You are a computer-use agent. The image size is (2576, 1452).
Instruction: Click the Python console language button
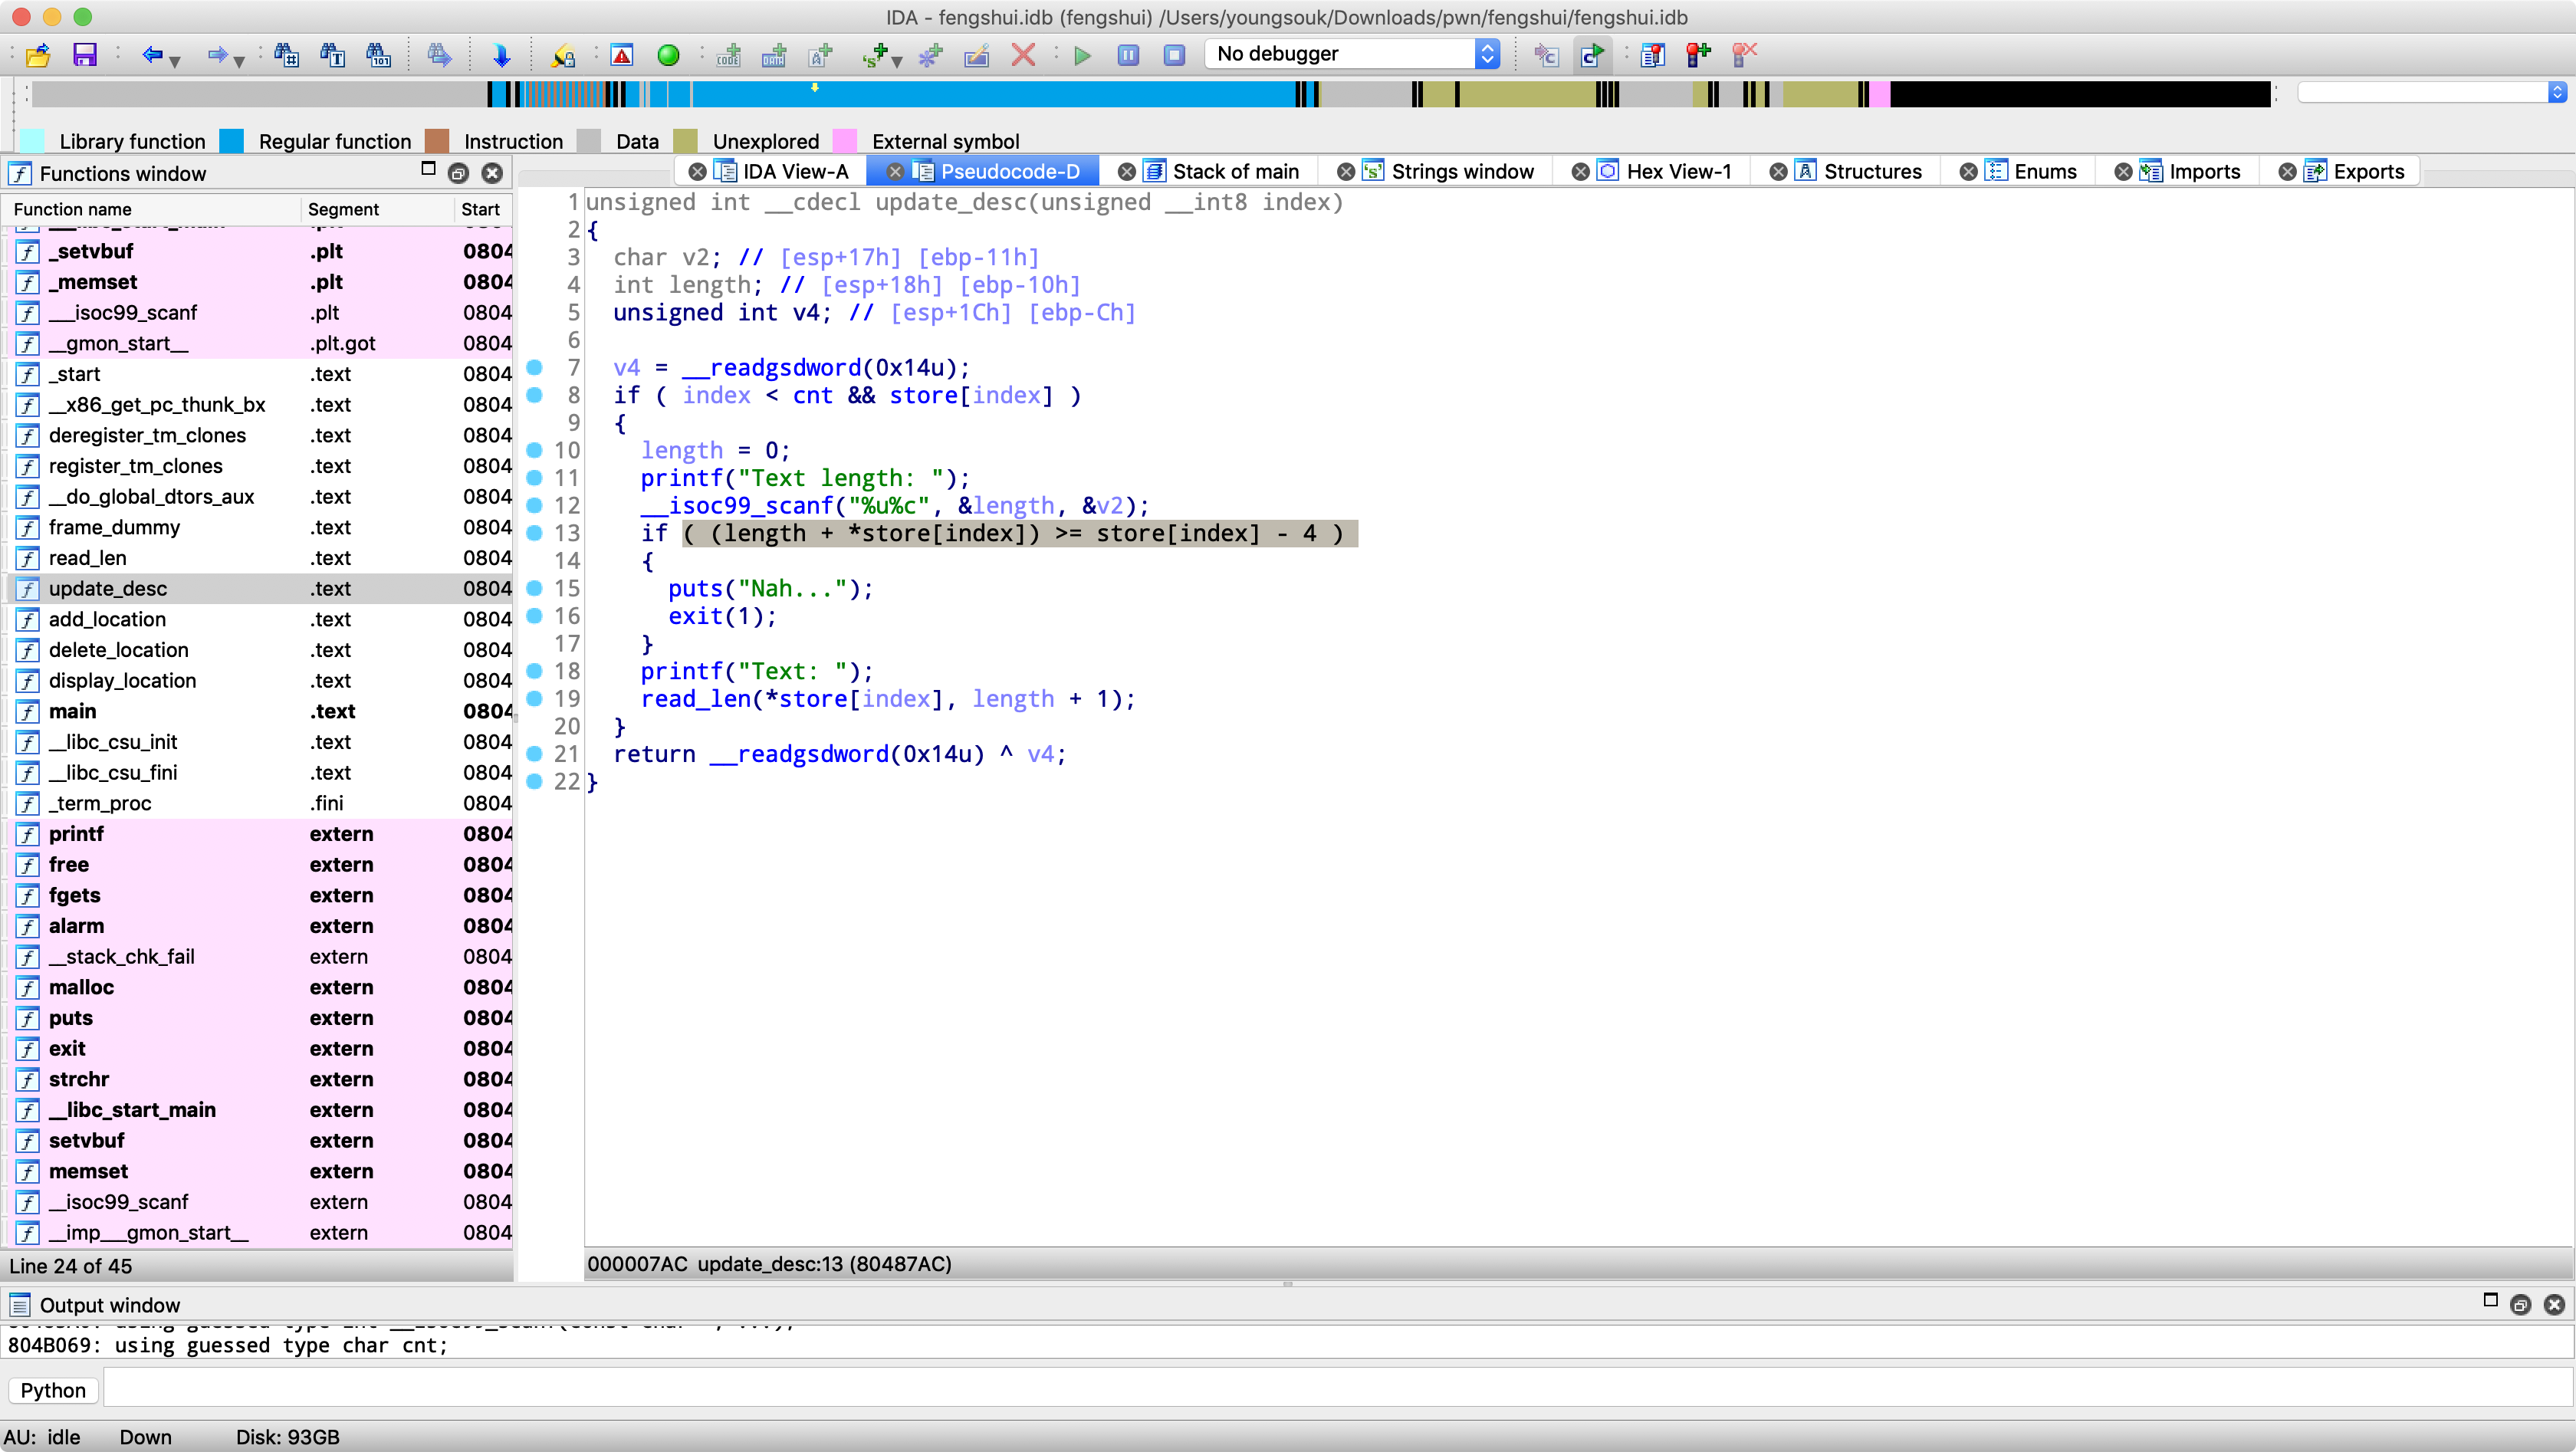[x=53, y=1390]
